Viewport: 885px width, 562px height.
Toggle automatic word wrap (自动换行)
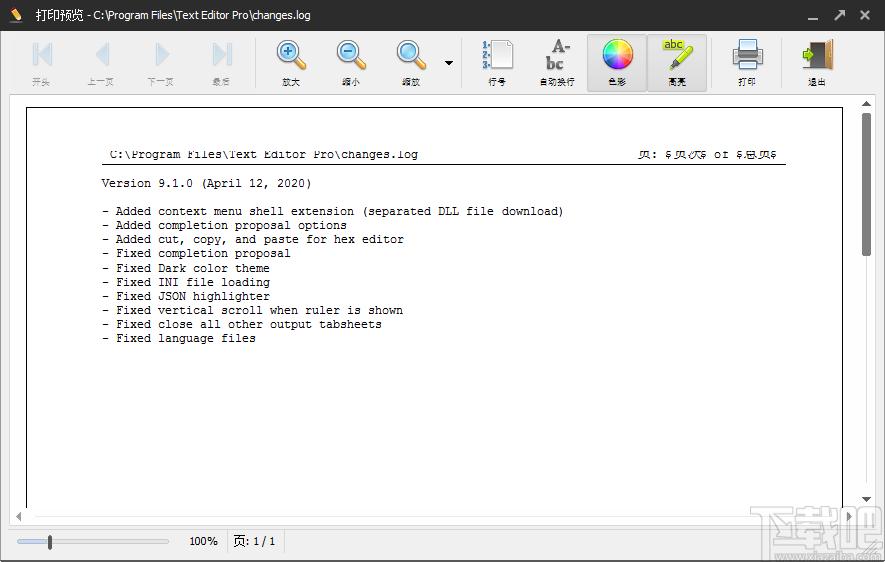(x=557, y=62)
